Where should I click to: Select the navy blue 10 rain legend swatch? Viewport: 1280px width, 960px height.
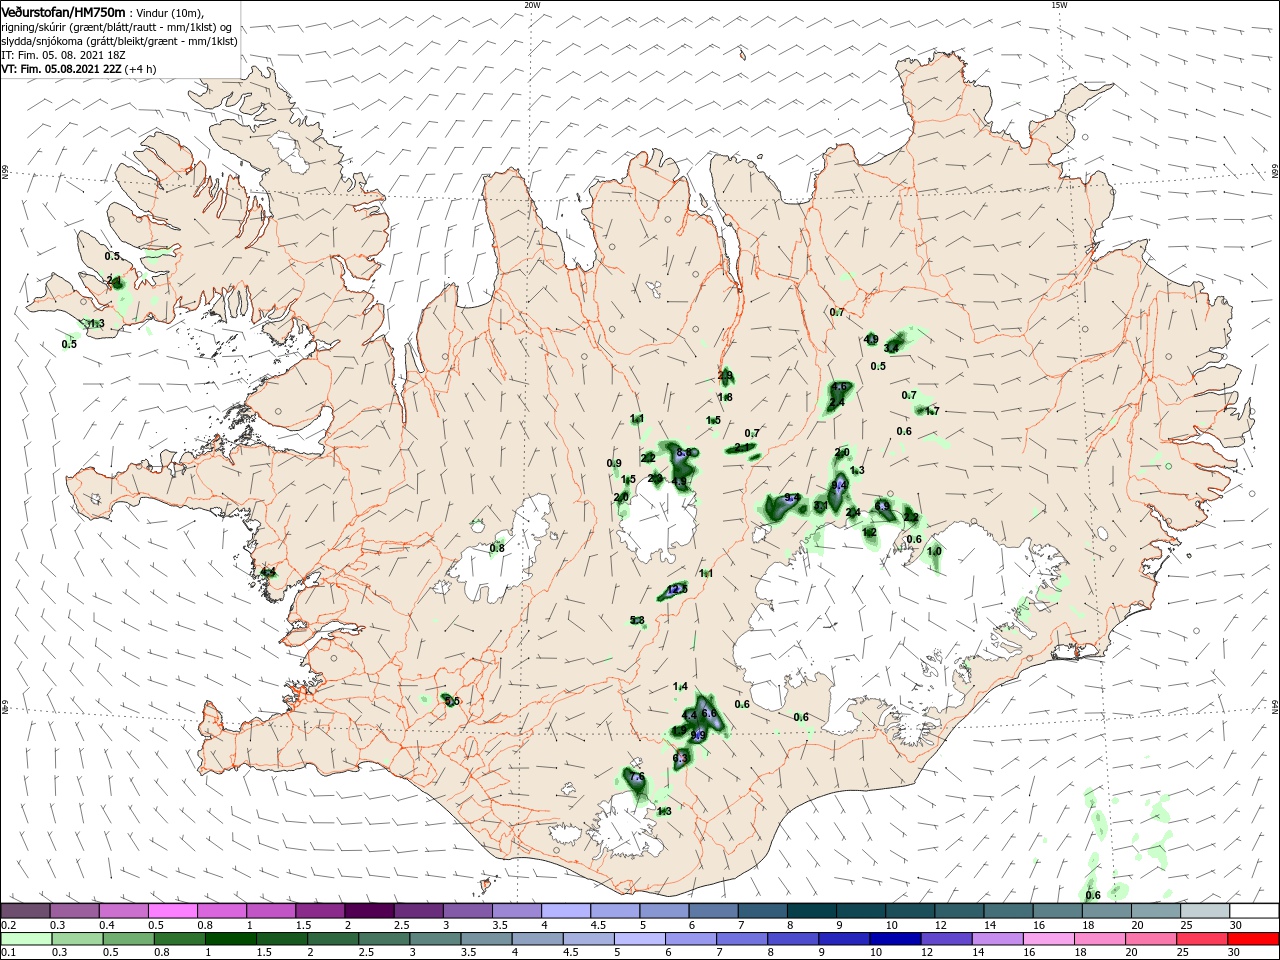896,939
